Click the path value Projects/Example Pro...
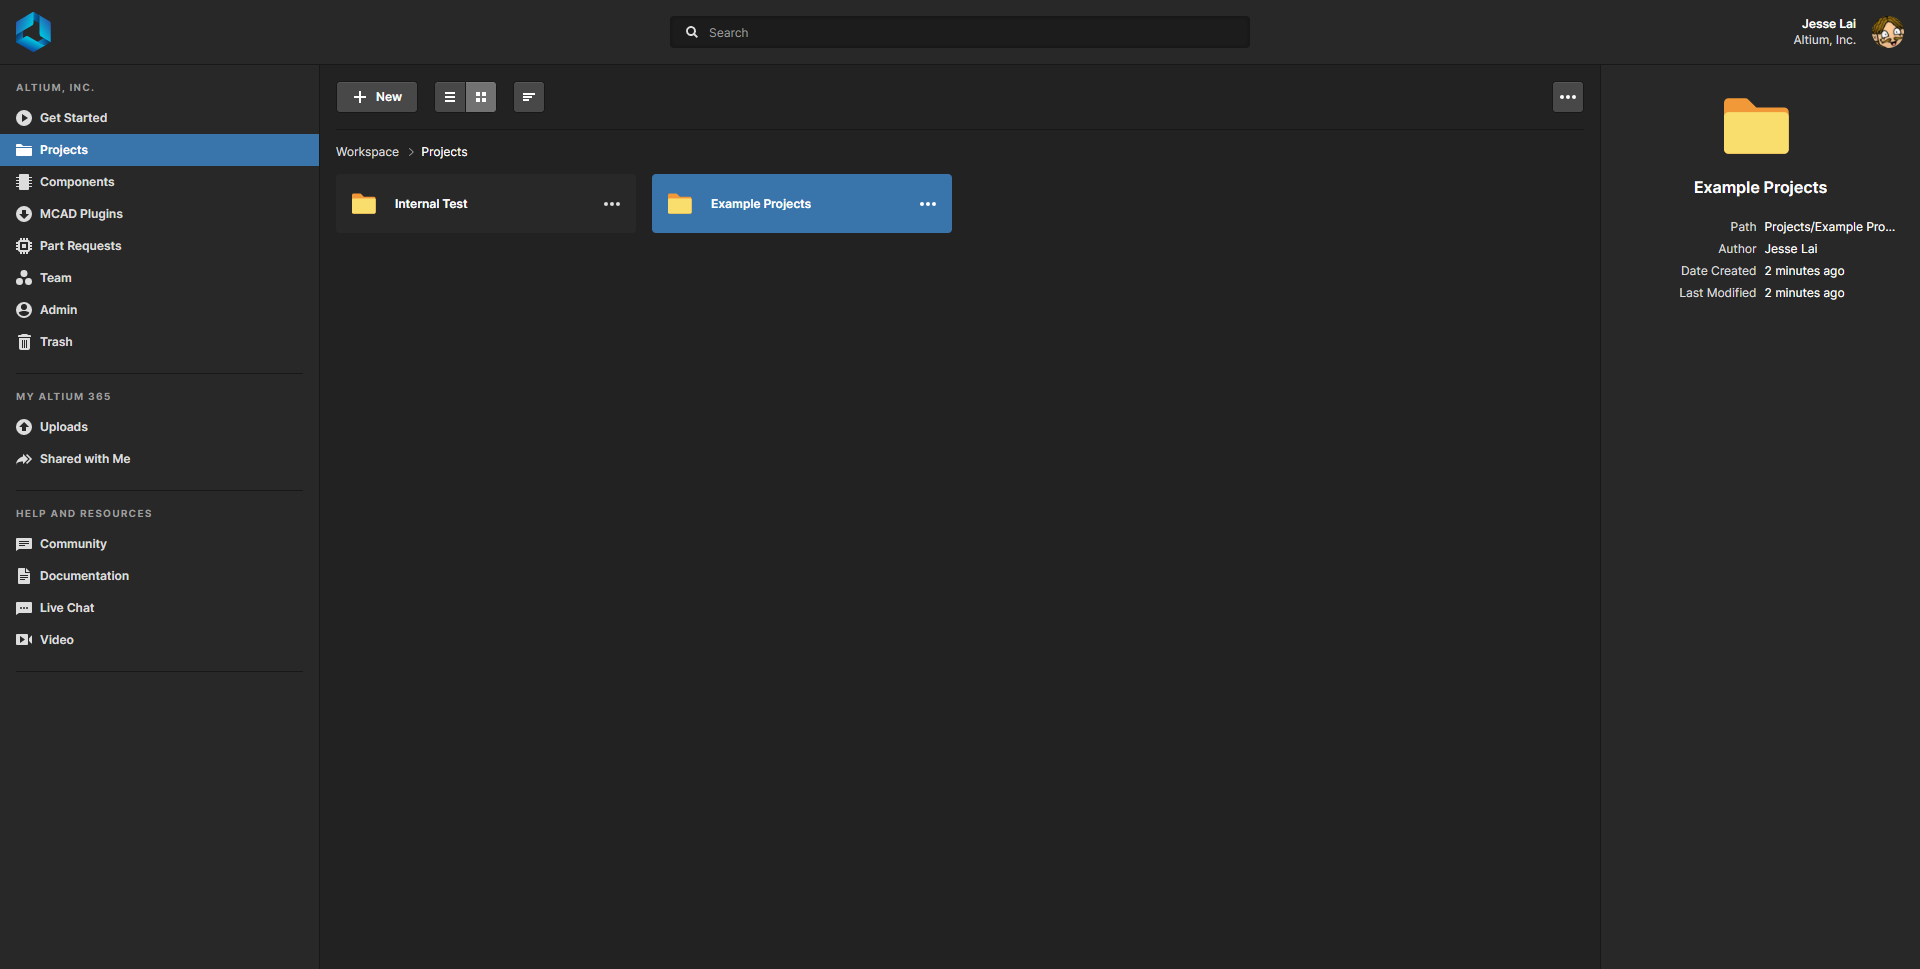The width and height of the screenshot is (1920, 969). [1830, 227]
